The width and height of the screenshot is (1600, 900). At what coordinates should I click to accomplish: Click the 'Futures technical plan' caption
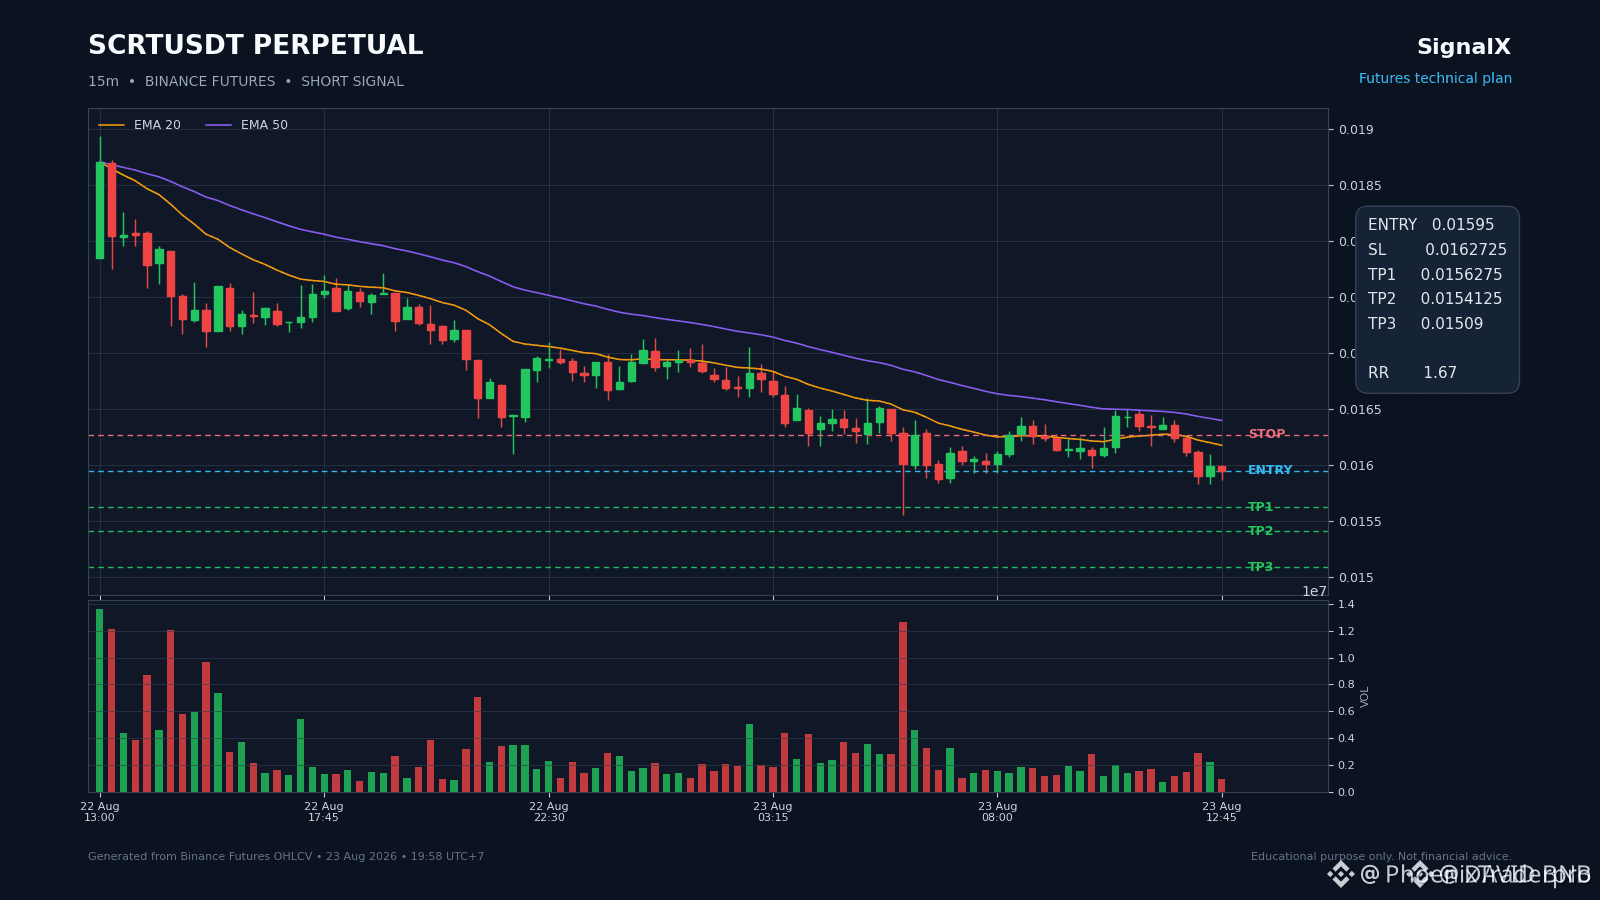[x=1435, y=79]
